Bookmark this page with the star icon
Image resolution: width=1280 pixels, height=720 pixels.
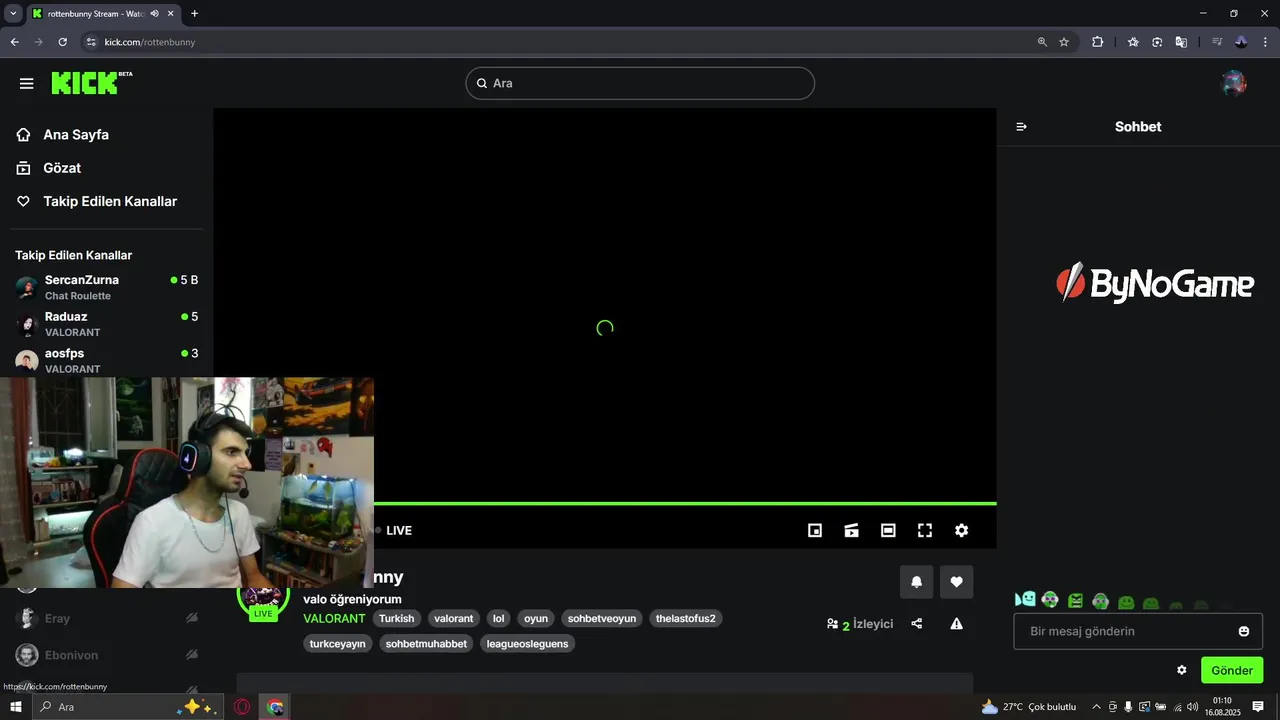1064,42
